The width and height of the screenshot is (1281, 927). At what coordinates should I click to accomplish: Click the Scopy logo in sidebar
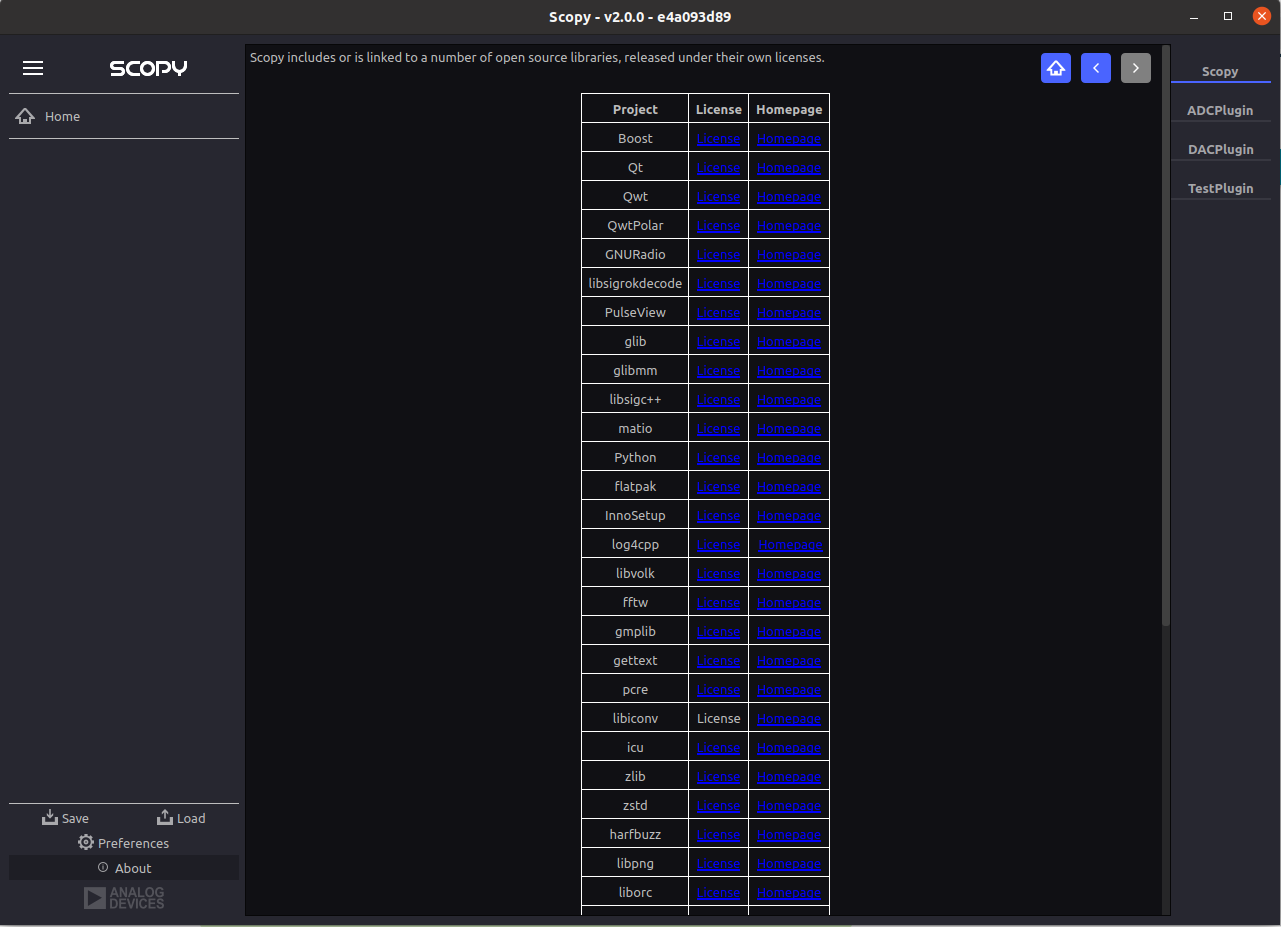pyautogui.click(x=148, y=68)
